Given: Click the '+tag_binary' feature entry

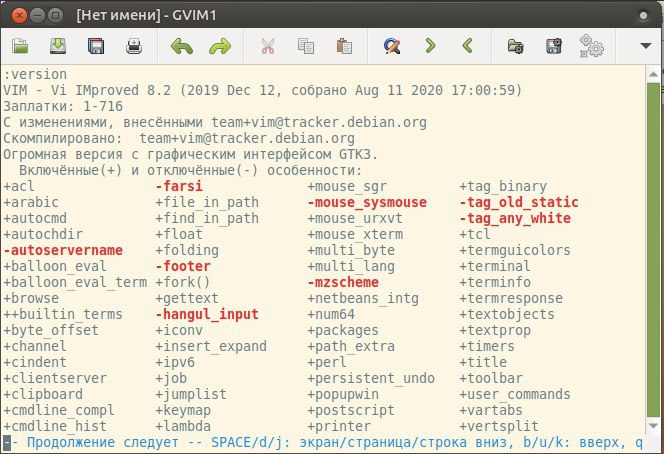Looking at the screenshot, I should [503, 186].
